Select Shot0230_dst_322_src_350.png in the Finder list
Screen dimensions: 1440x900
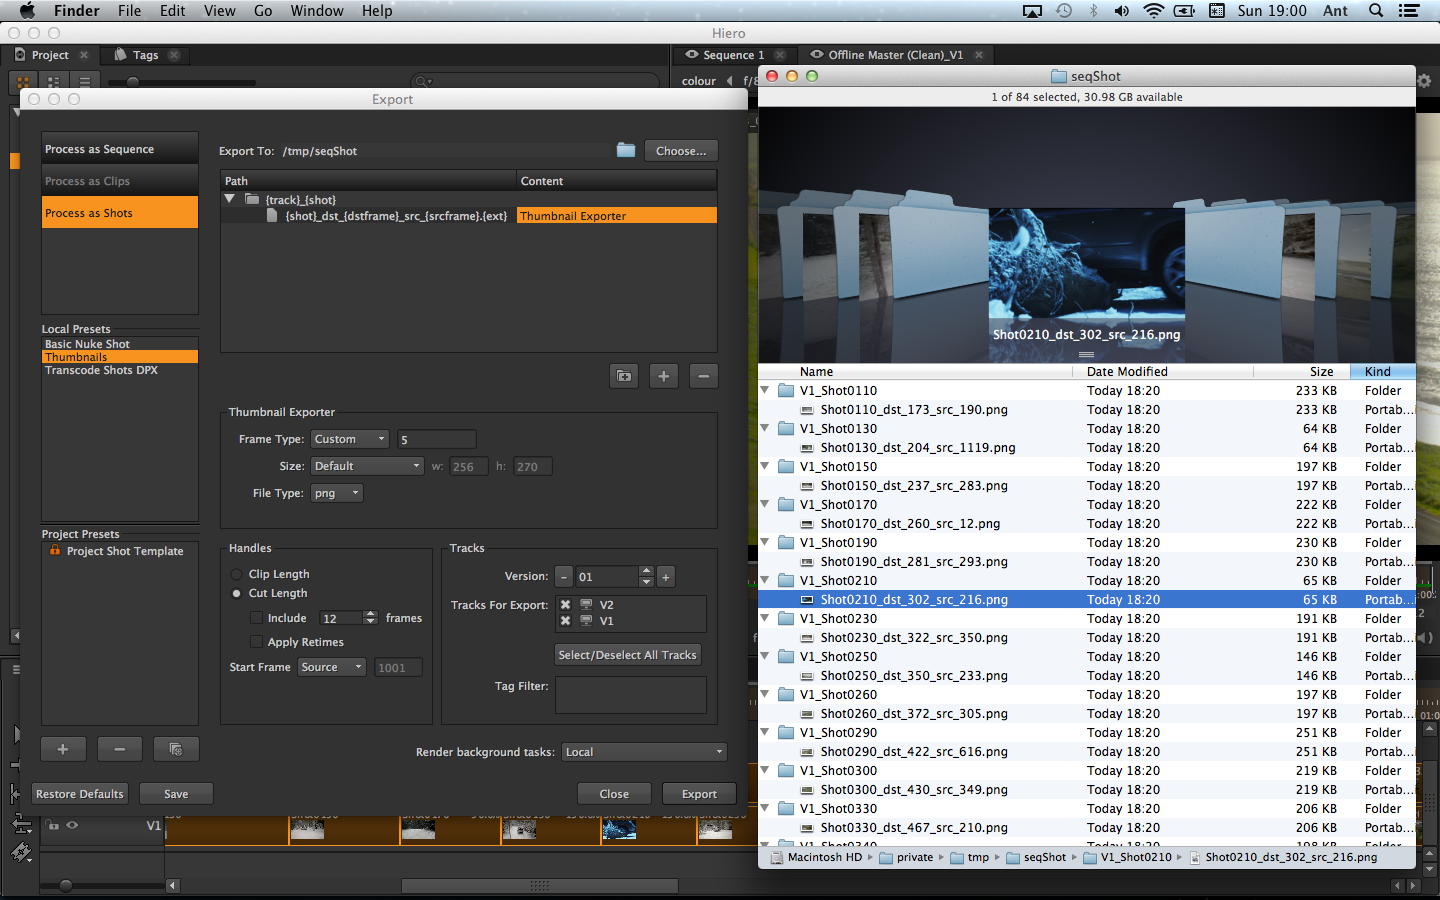tap(913, 638)
